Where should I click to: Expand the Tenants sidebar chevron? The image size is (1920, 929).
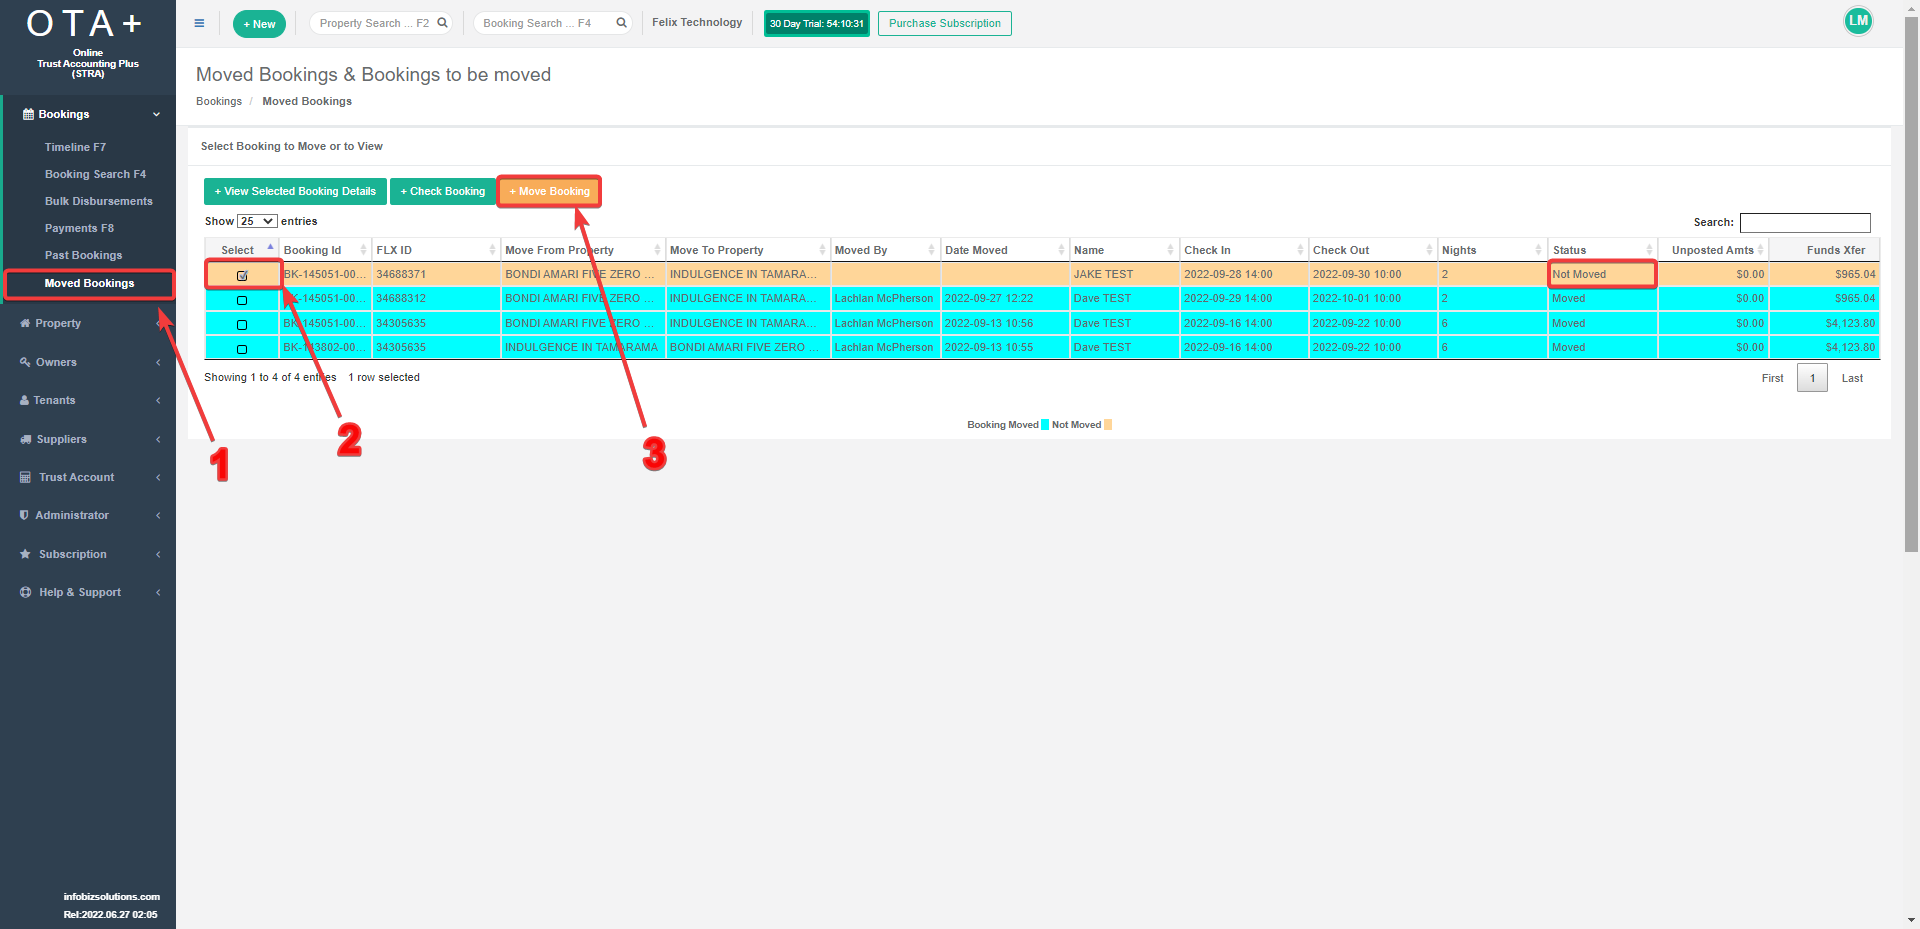coord(158,400)
